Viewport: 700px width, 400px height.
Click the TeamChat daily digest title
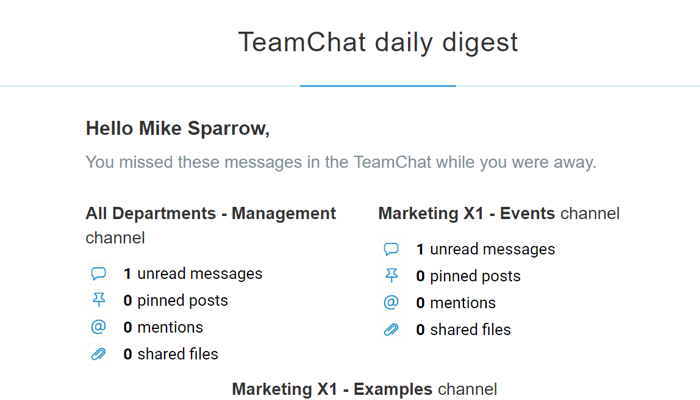click(x=378, y=42)
